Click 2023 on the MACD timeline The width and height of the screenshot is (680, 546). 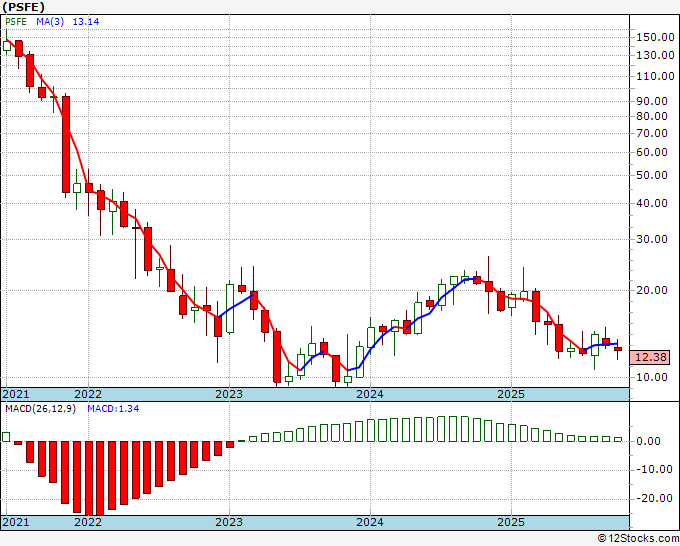pos(229,522)
